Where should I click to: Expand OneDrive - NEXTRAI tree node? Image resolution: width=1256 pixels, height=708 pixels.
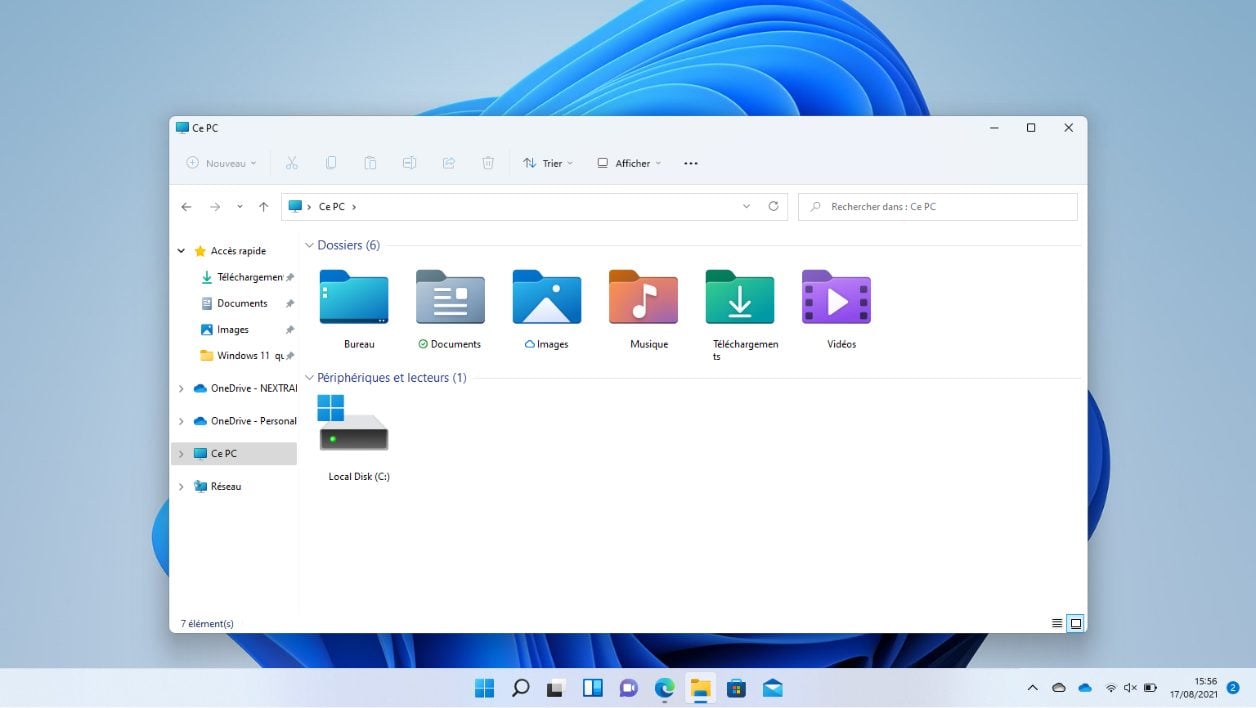pyautogui.click(x=181, y=388)
